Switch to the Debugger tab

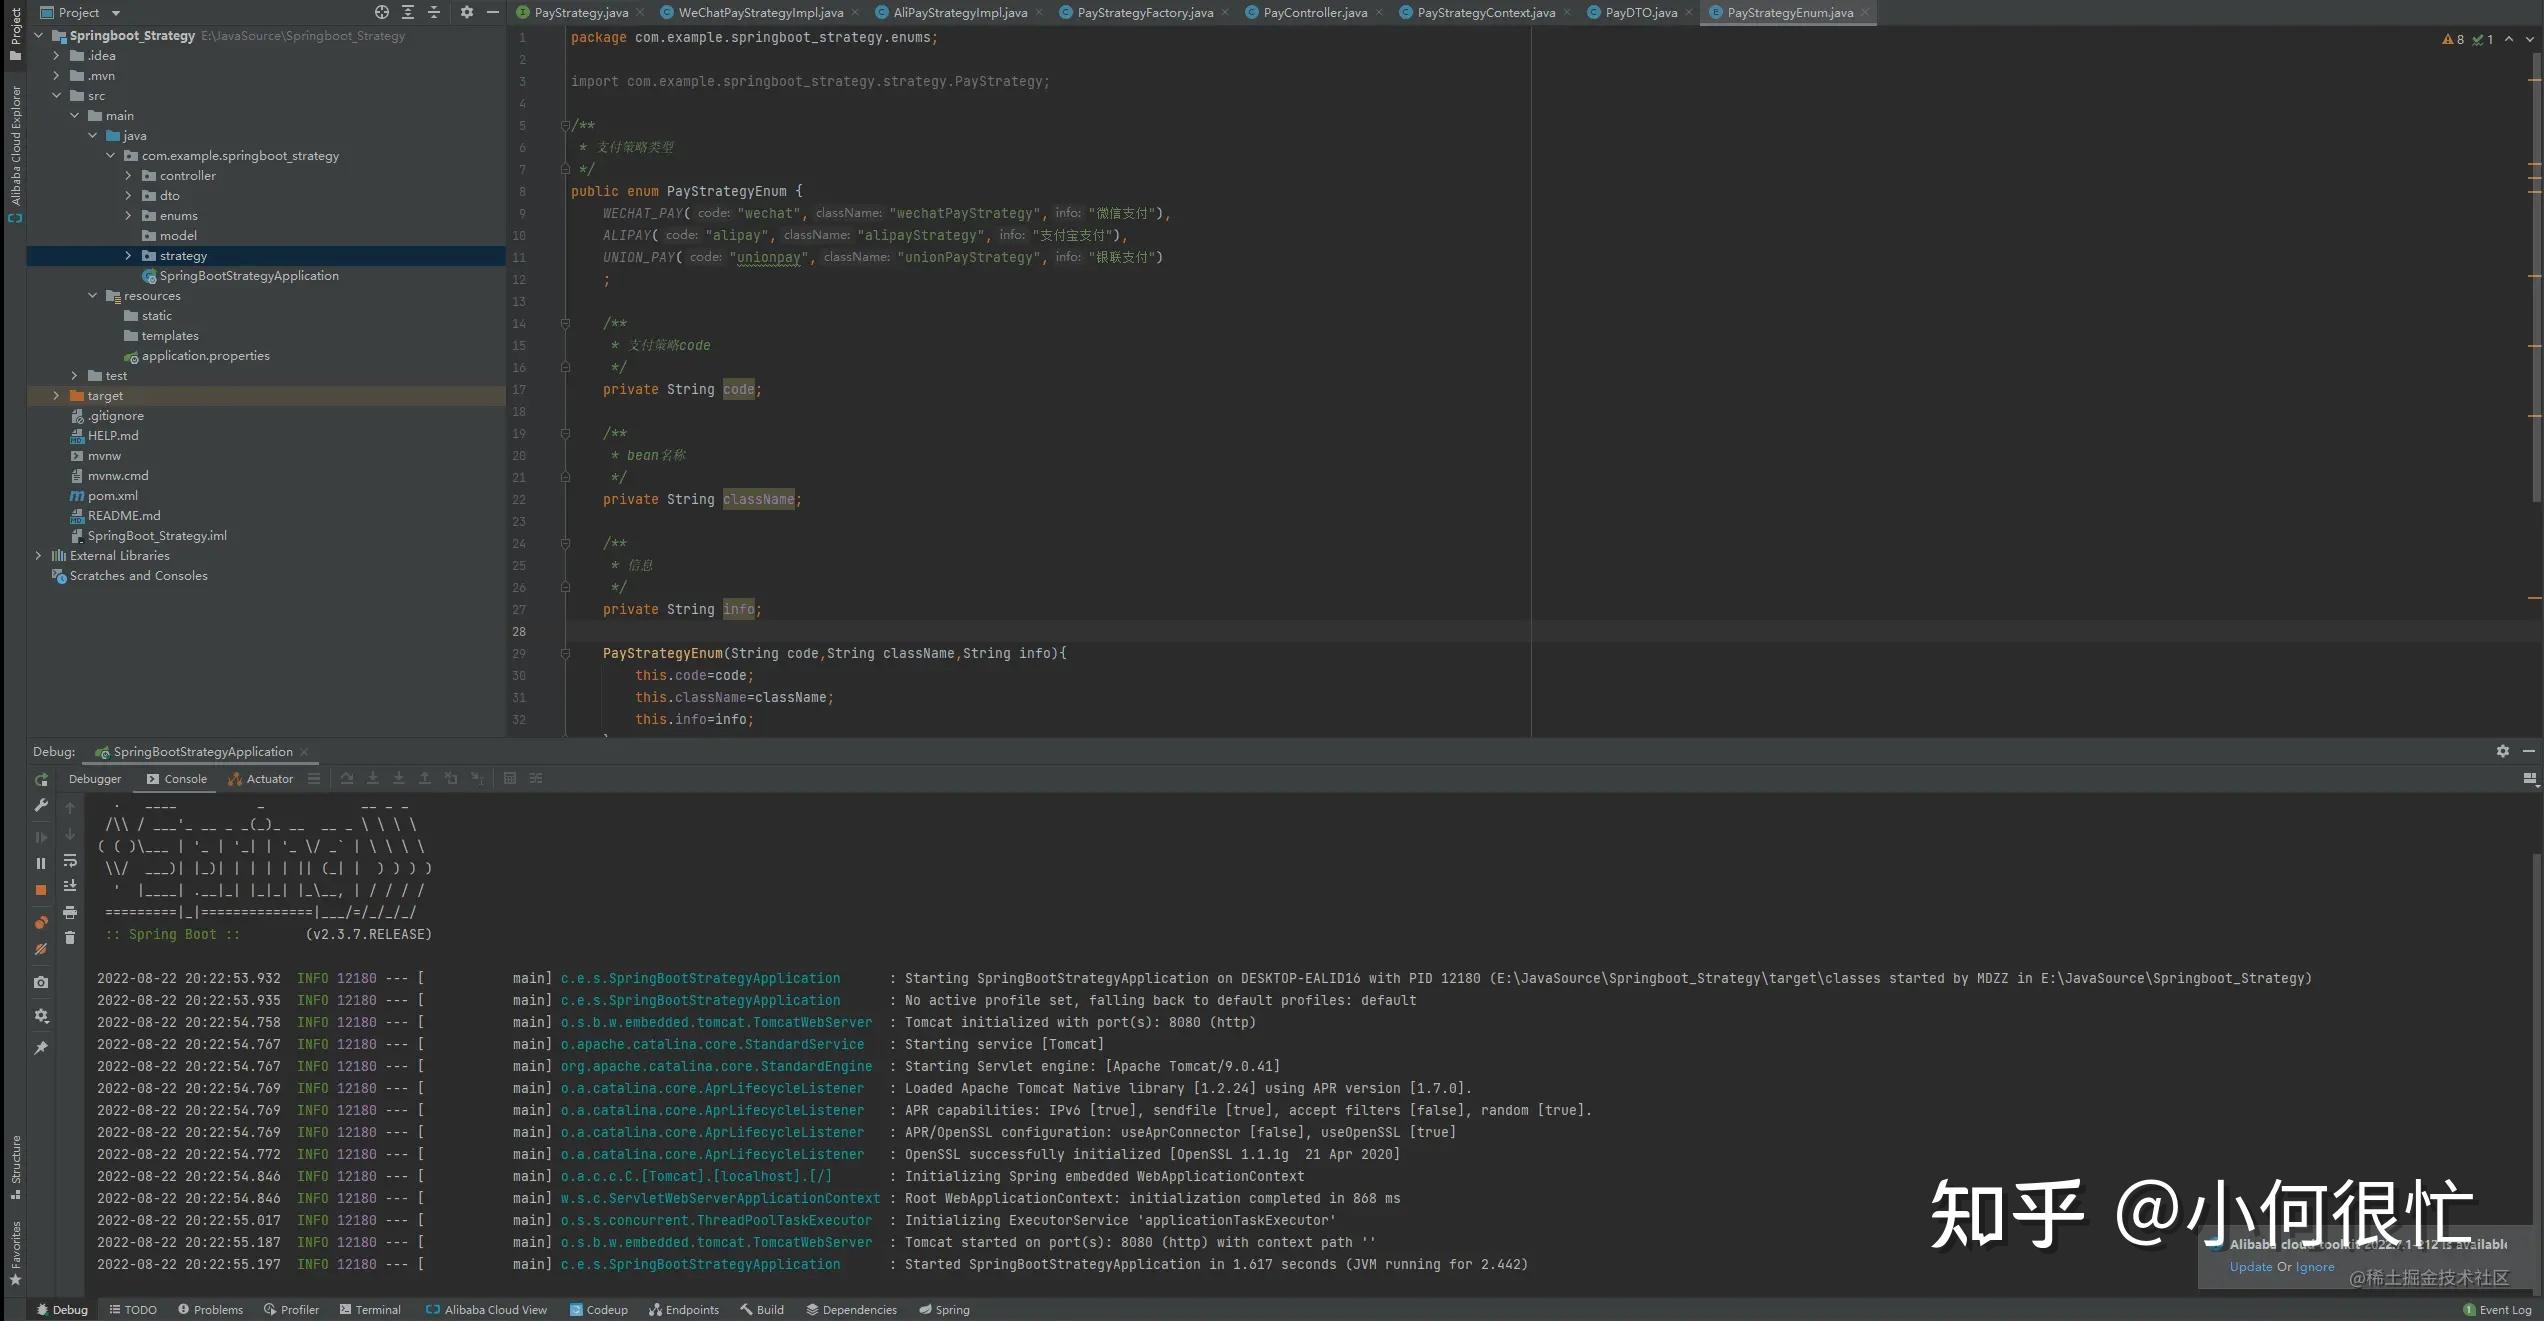(x=95, y=779)
